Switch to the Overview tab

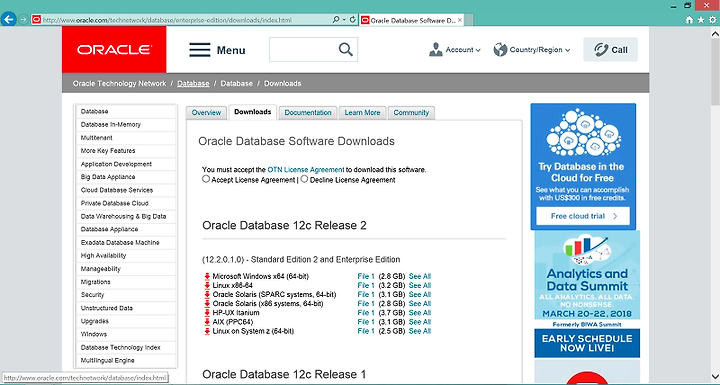click(x=206, y=113)
